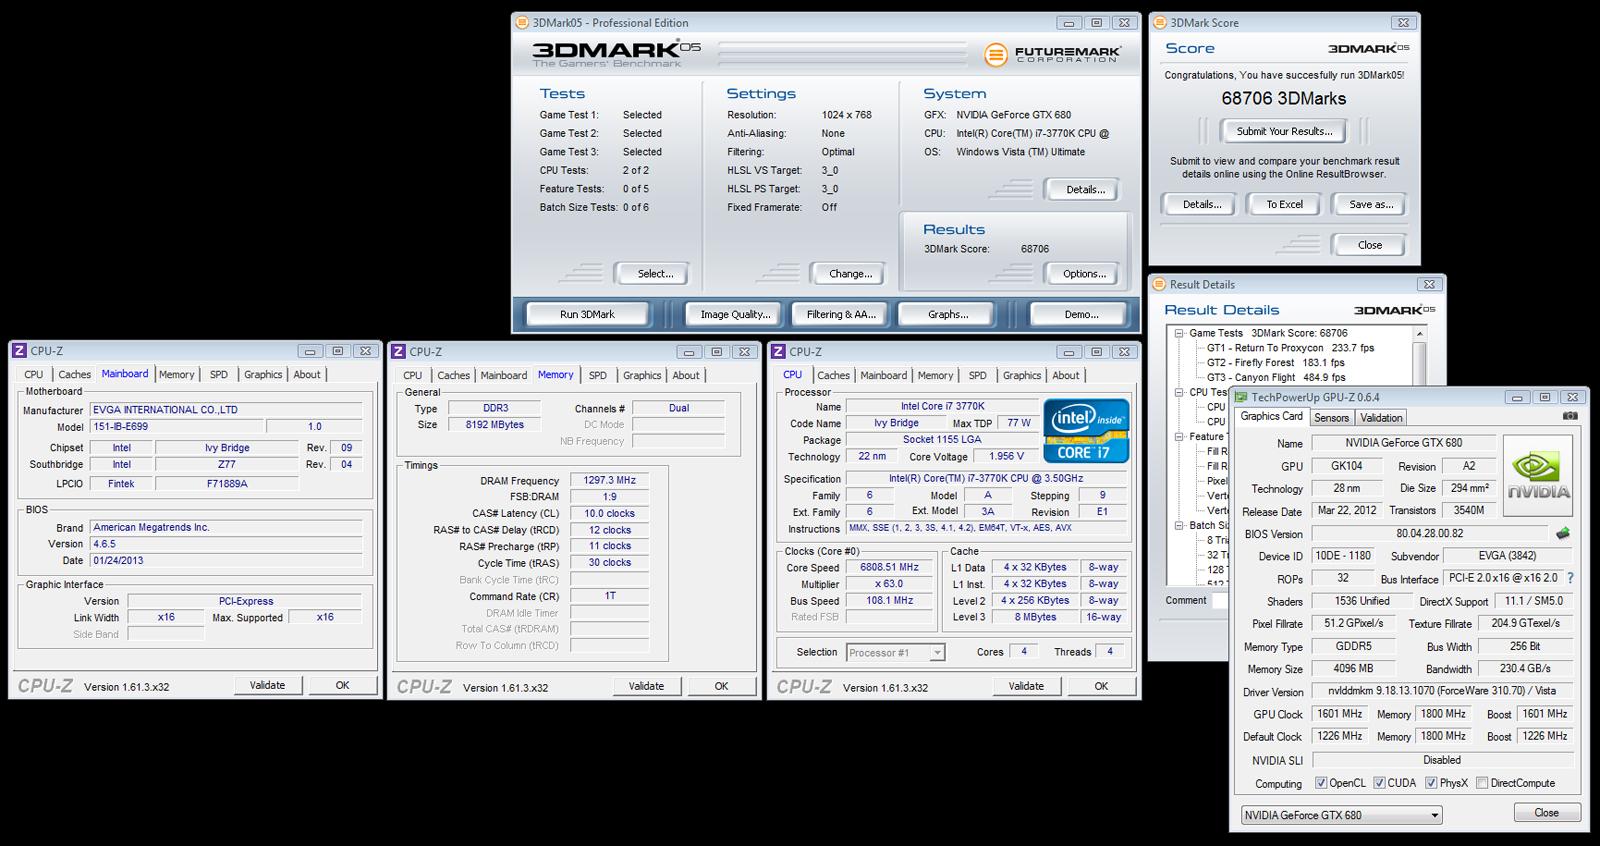Click the Run 3DMark button

click(587, 314)
